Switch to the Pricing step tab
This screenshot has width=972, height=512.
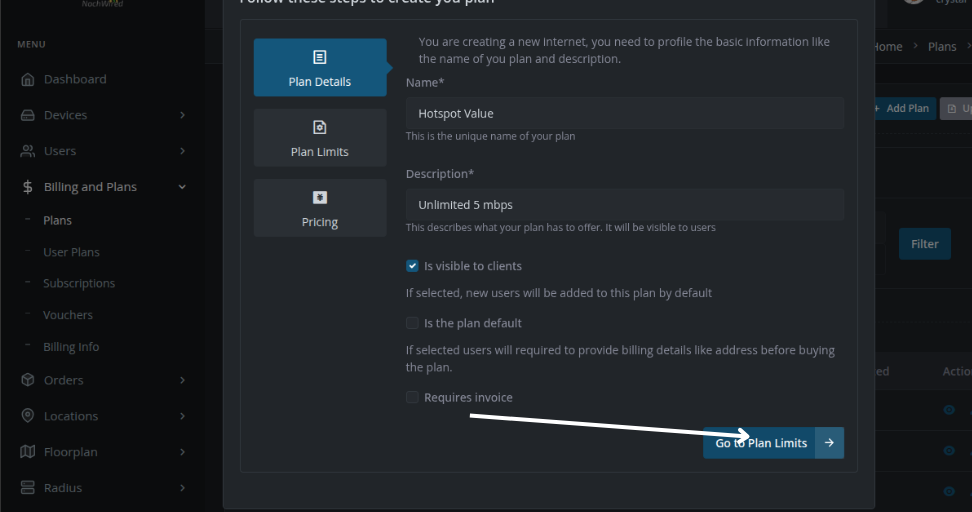pos(320,208)
